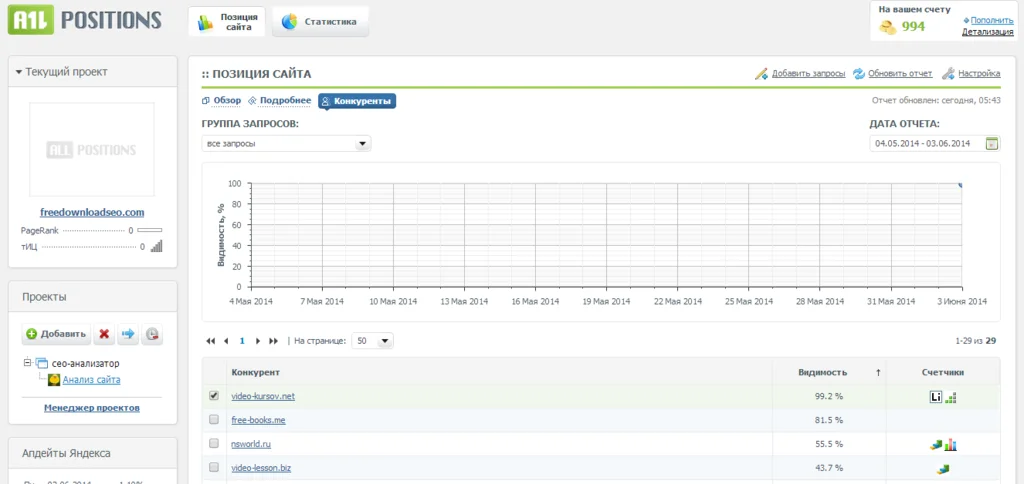Click the Анализ сайта project icon
The image size is (1024, 484).
point(54,379)
